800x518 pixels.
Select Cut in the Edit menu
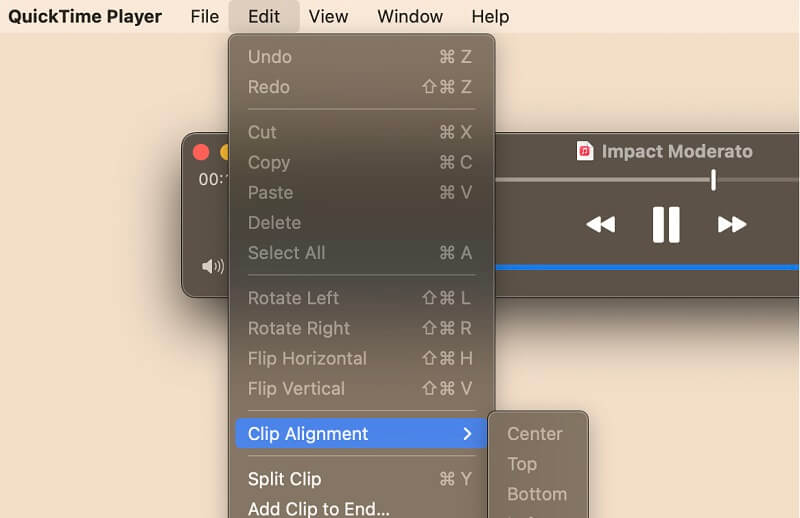pyautogui.click(x=360, y=132)
